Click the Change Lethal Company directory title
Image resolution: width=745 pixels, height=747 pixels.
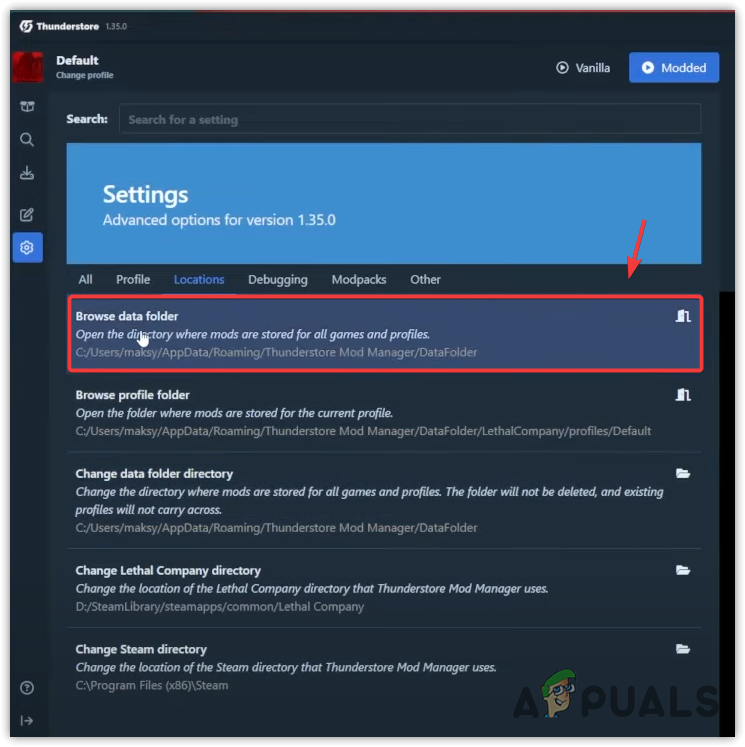coord(168,570)
